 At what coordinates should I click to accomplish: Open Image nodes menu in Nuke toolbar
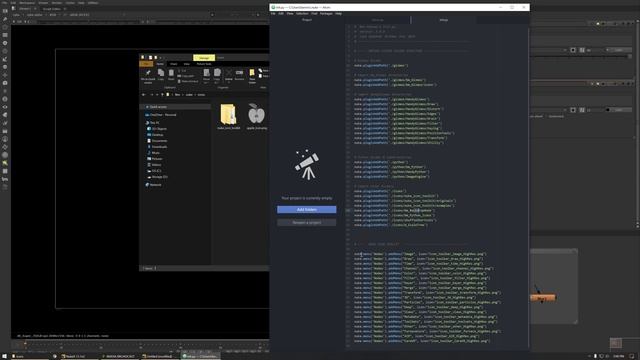5,11
